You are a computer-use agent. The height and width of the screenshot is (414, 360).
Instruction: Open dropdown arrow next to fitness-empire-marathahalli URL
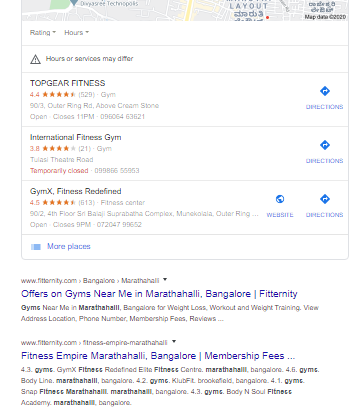174,342
